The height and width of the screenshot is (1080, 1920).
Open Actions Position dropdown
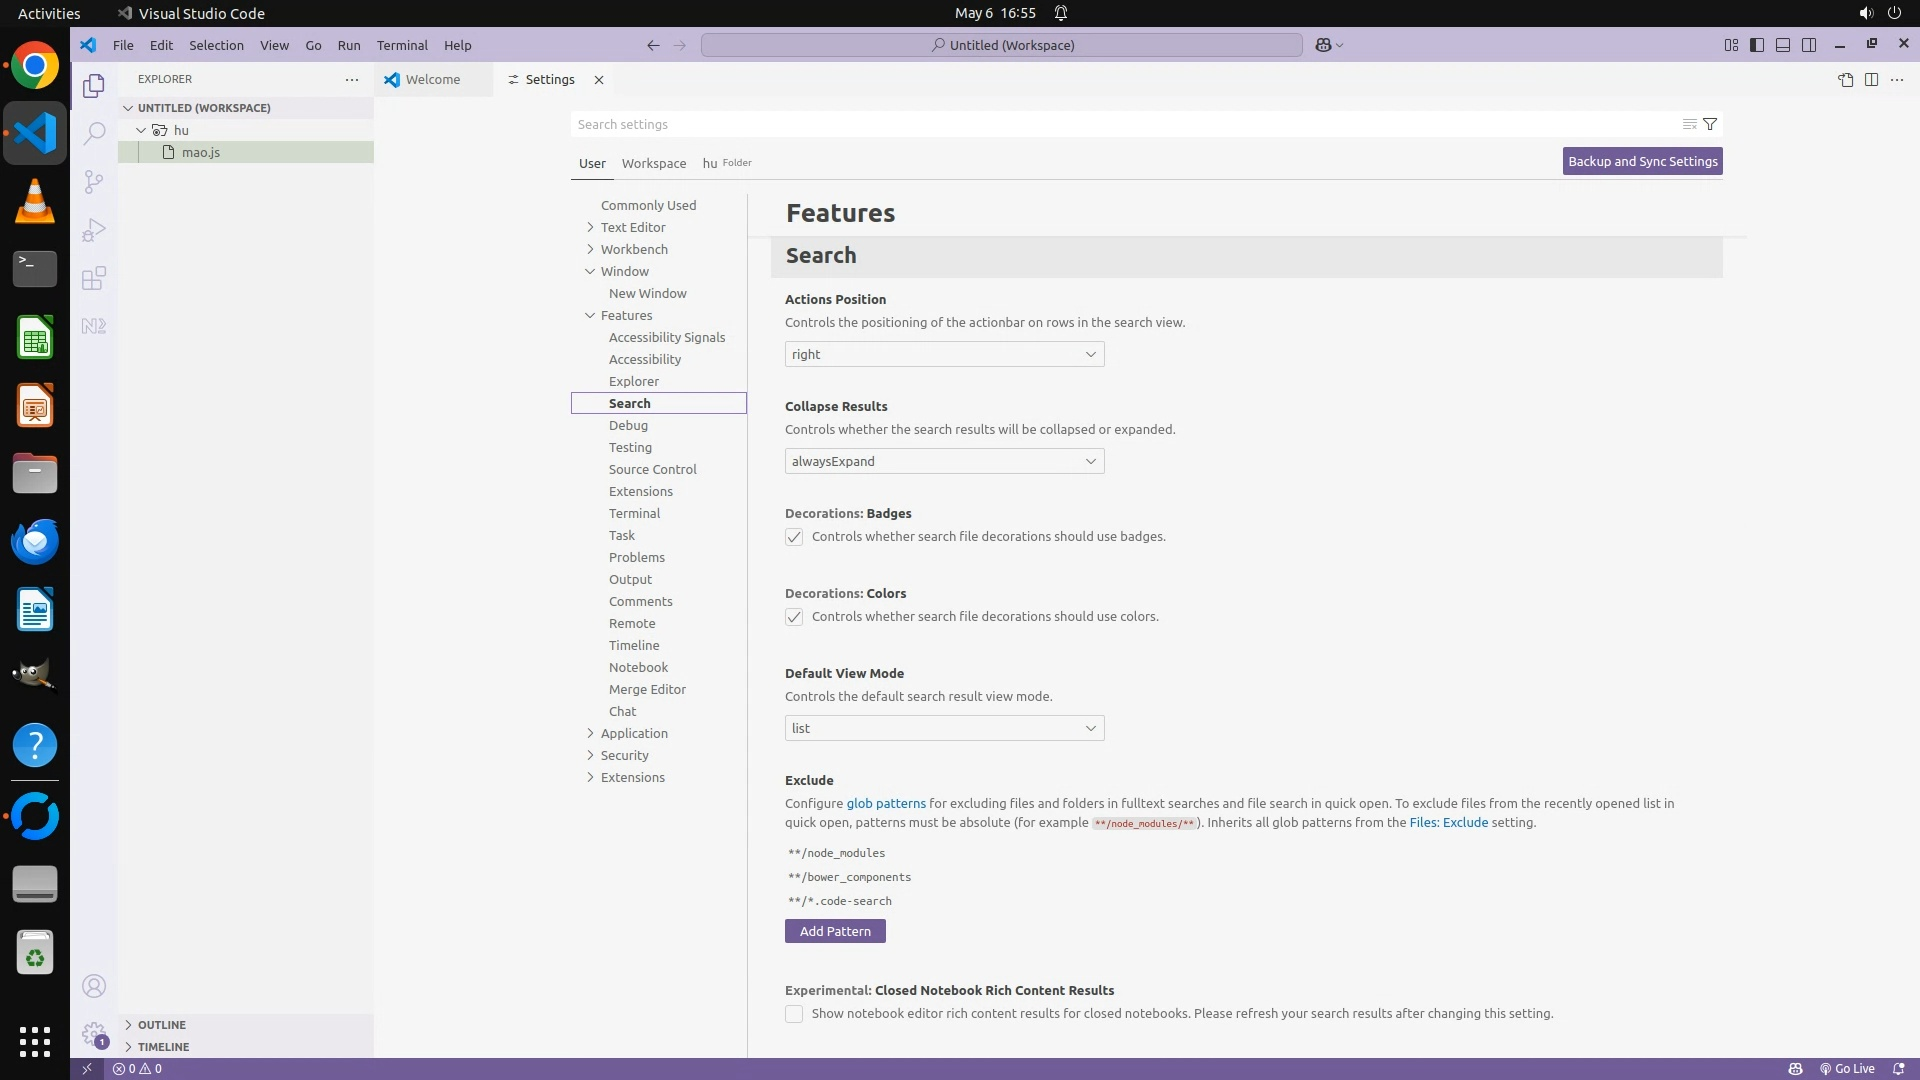click(x=944, y=354)
